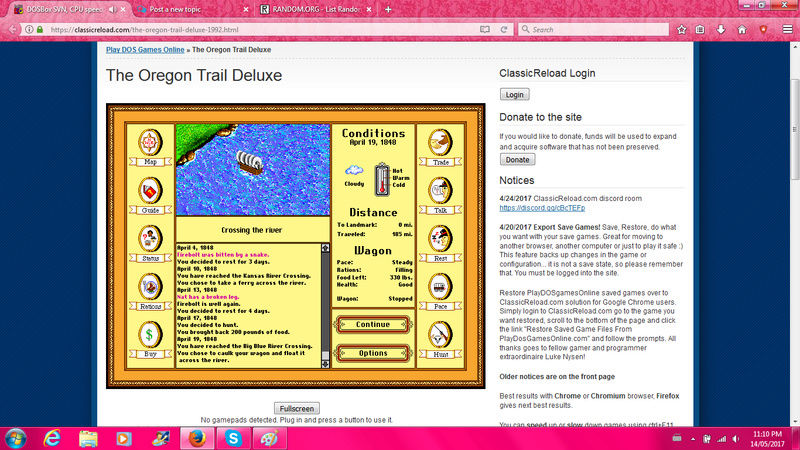Click the wagon river crossing image
Screen dimensions: 800x450
[253, 169]
